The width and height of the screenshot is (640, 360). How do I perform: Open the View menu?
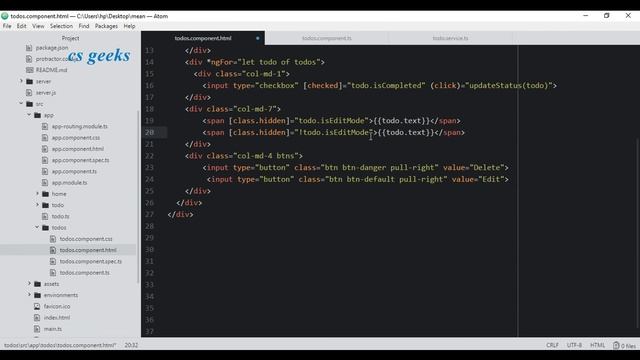click(x=38, y=26)
